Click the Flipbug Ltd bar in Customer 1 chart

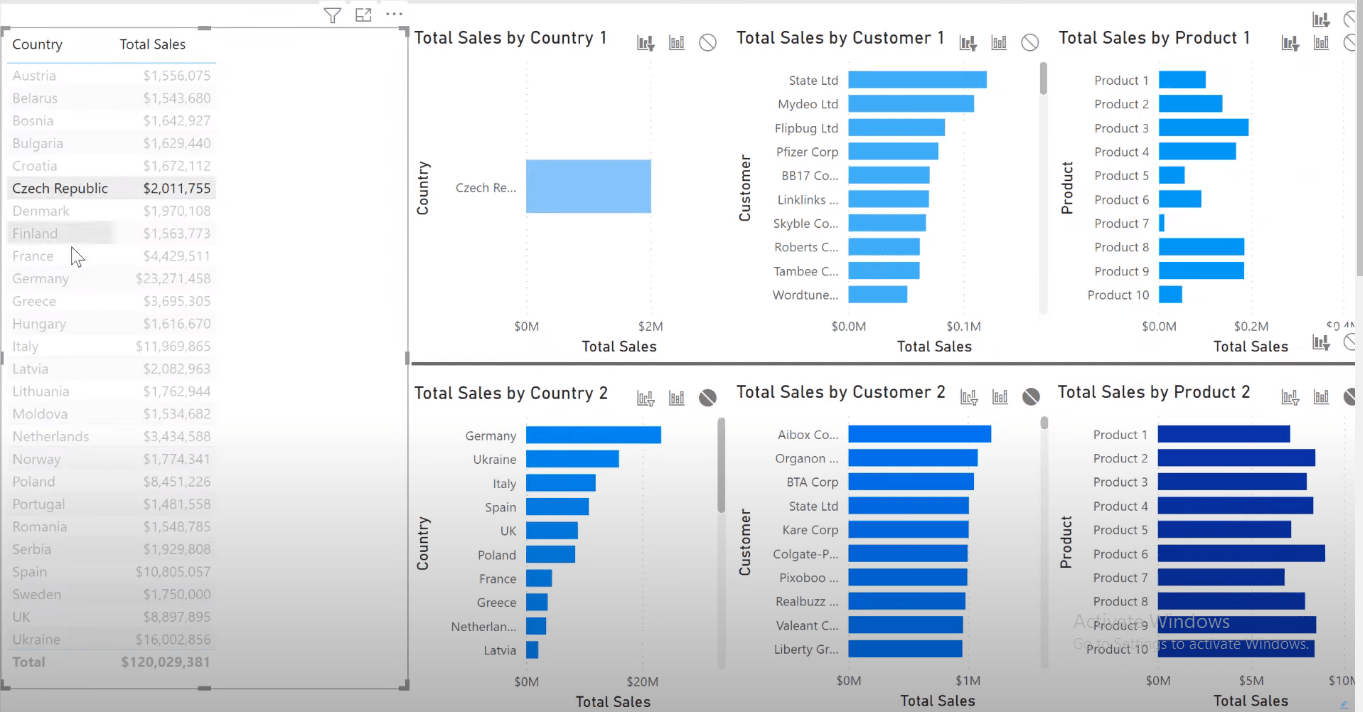896,128
